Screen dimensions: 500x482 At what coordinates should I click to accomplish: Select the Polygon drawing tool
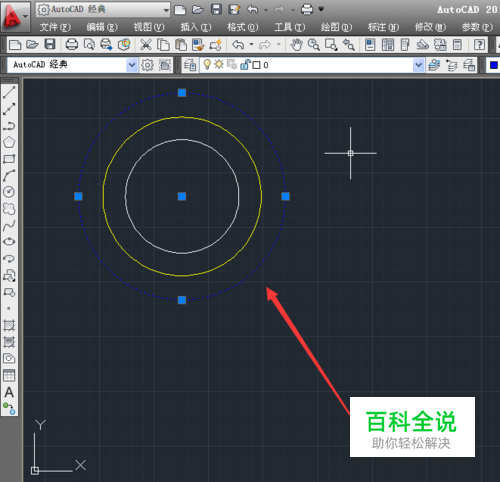click(x=9, y=142)
